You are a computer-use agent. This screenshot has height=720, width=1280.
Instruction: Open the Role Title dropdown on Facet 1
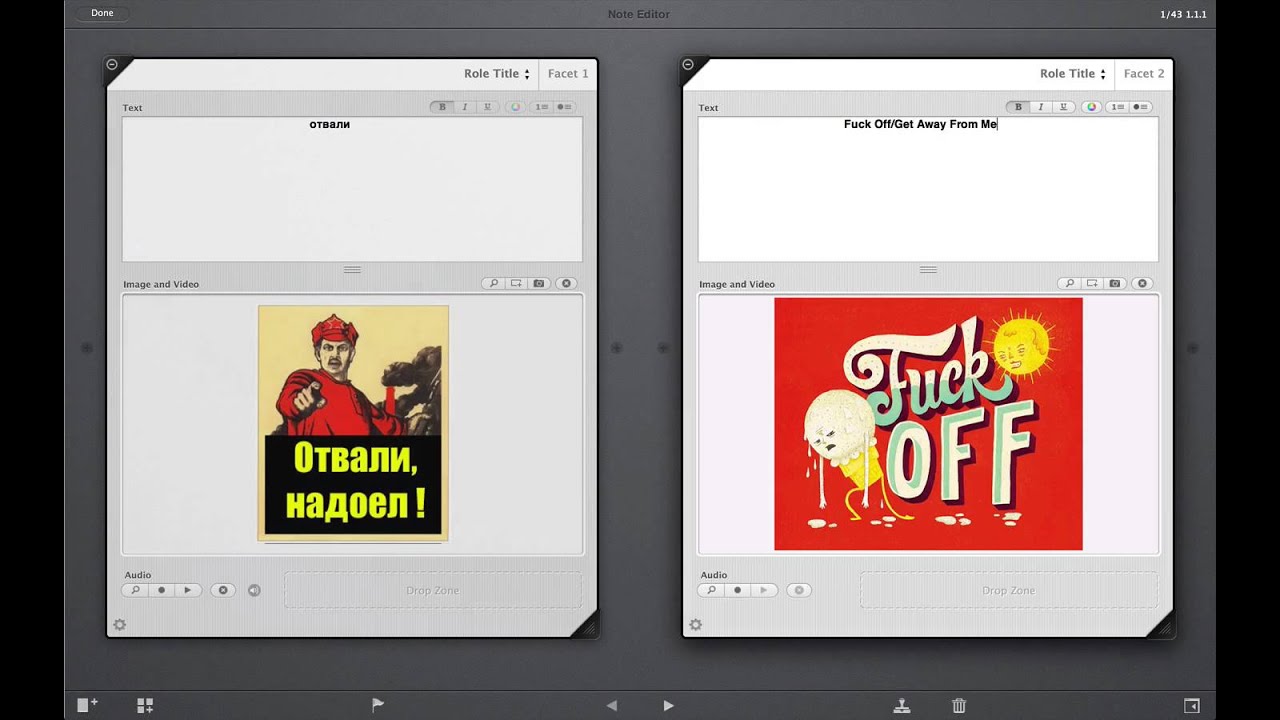coord(497,74)
